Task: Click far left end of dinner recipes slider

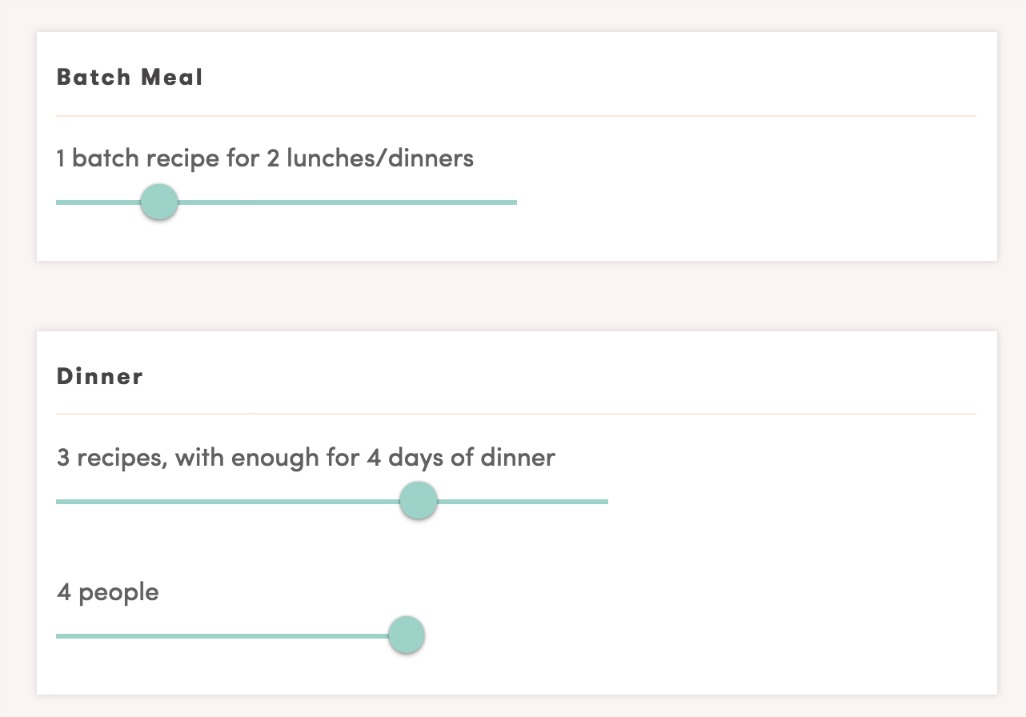Action: [x=59, y=501]
